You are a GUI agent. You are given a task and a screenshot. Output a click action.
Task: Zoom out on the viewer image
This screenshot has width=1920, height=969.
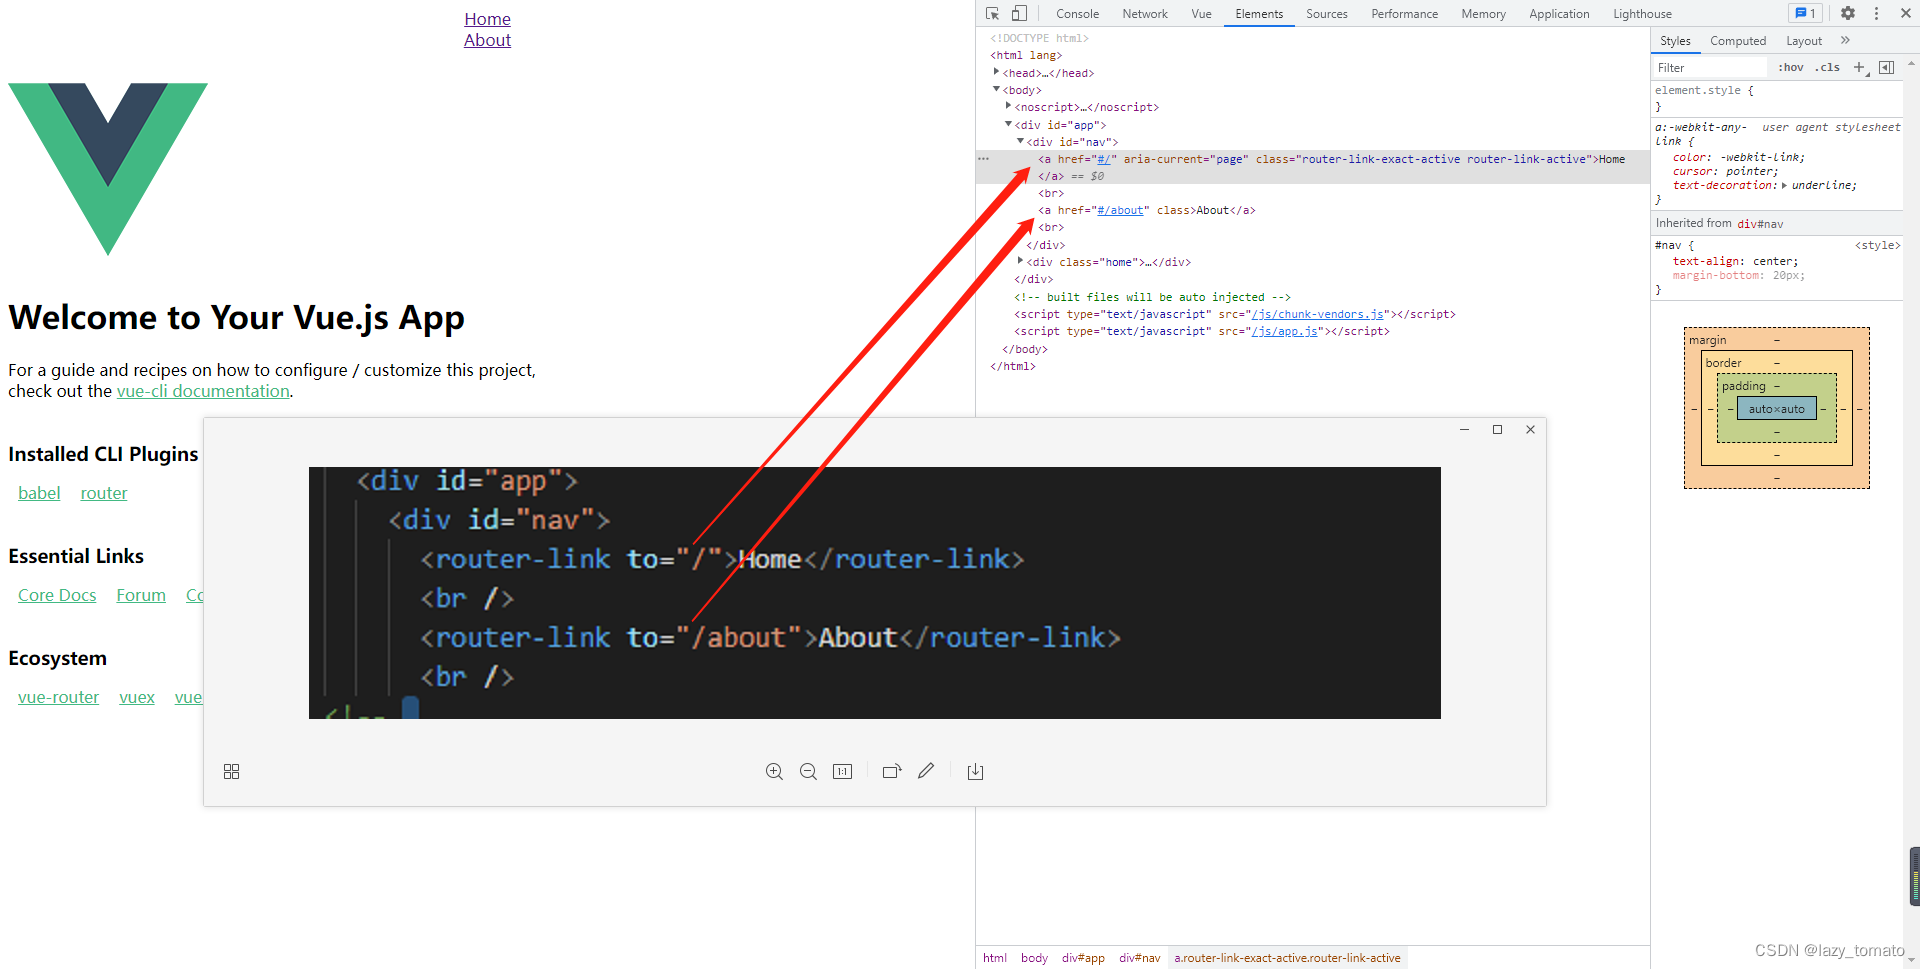[808, 772]
